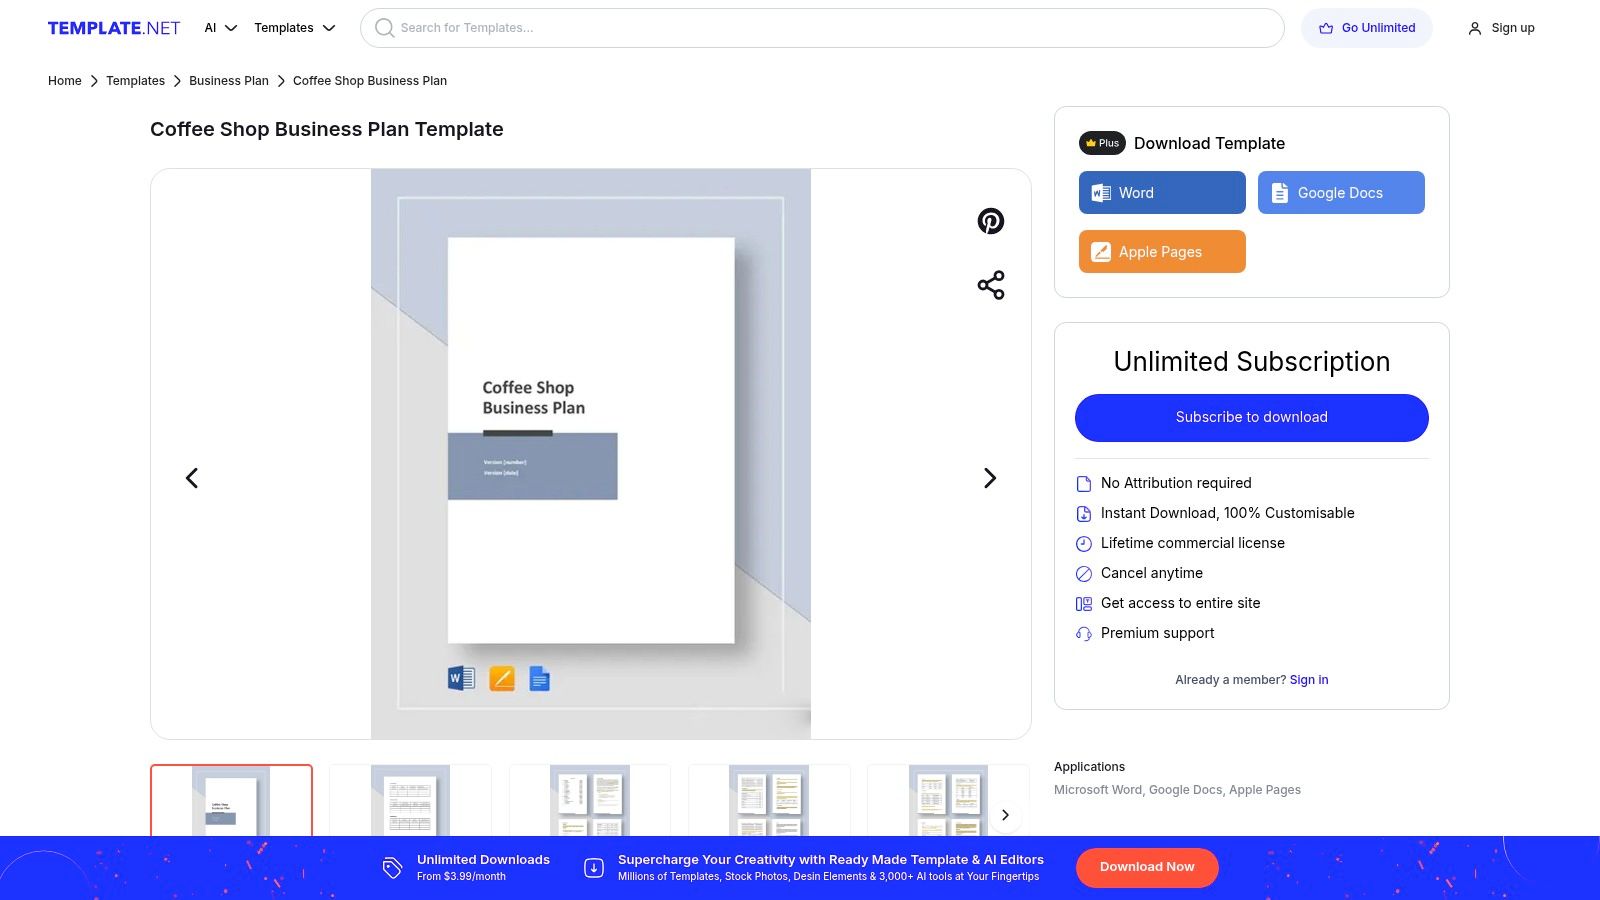
Task: Open the Templates dropdown menu
Action: [x=294, y=28]
